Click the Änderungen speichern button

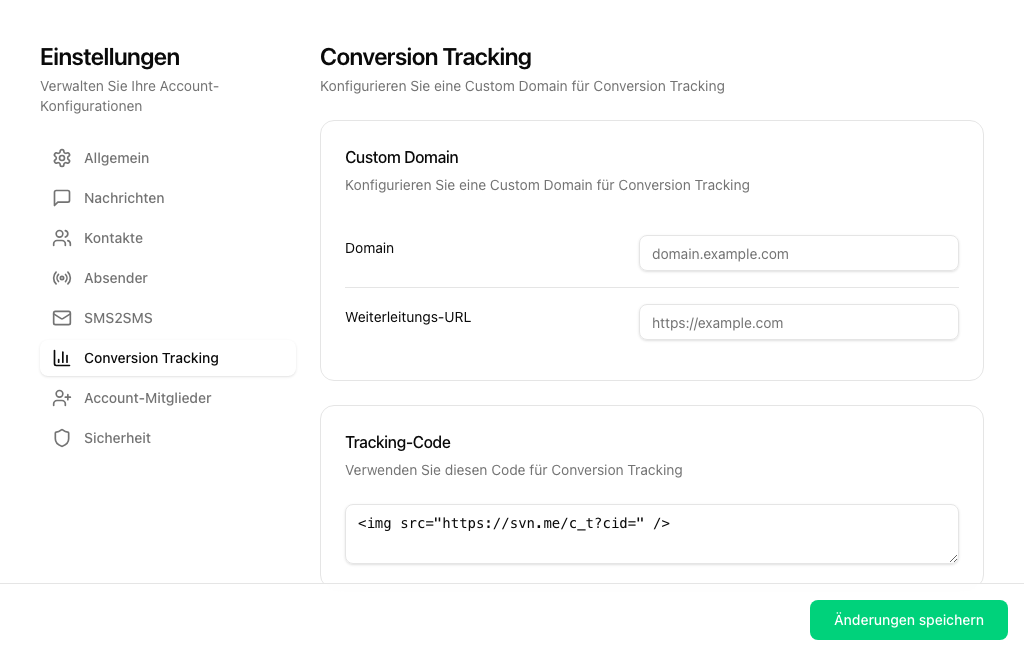pos(908,620)
